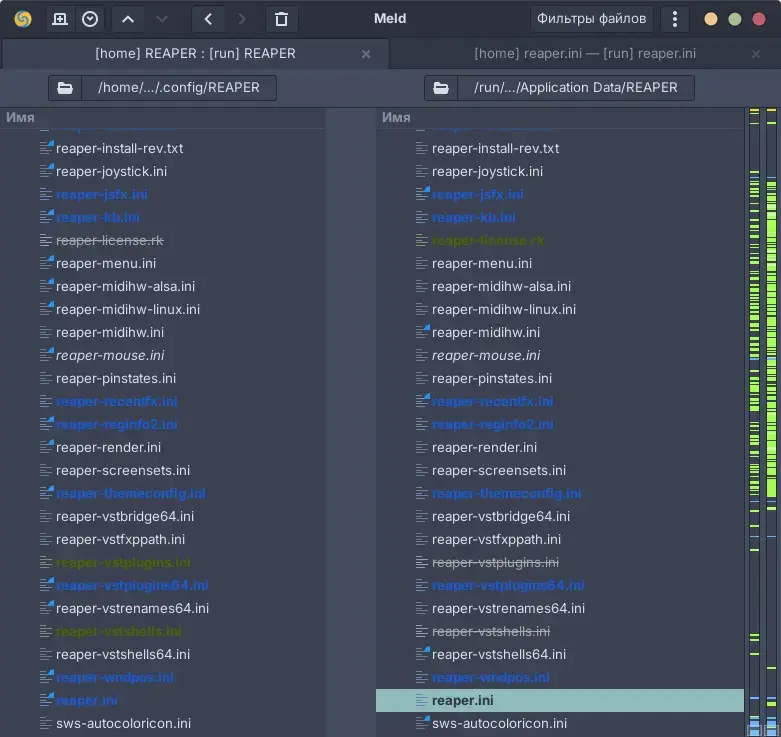
Task: Go to previous change with up arrow
Action: pos(127,19)
